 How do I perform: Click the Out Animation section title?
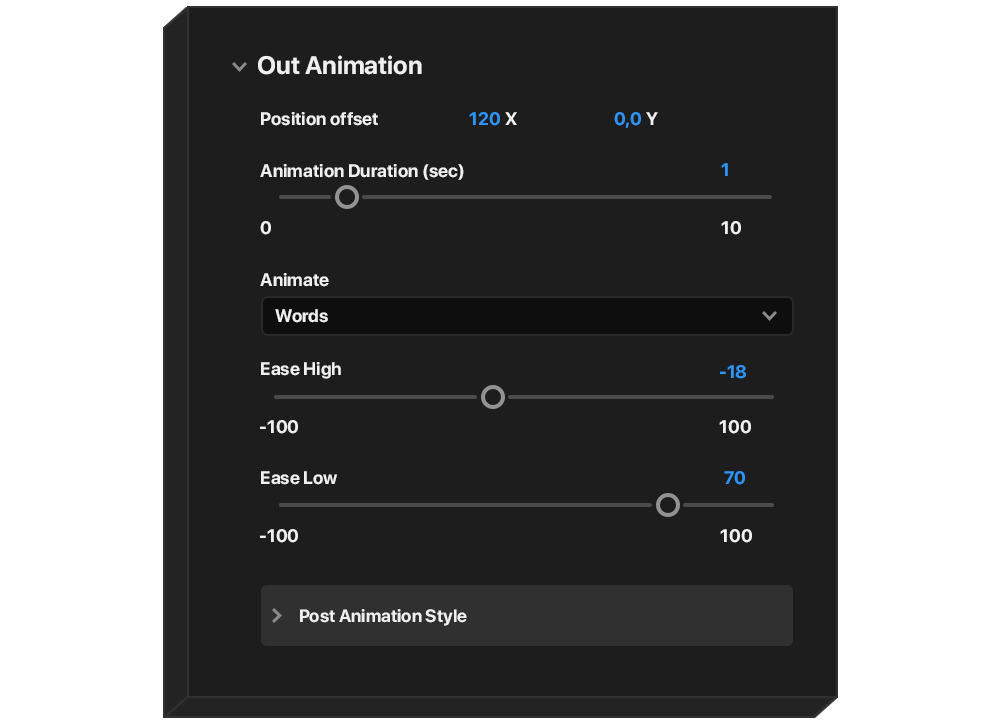click(x=339, y=66)
